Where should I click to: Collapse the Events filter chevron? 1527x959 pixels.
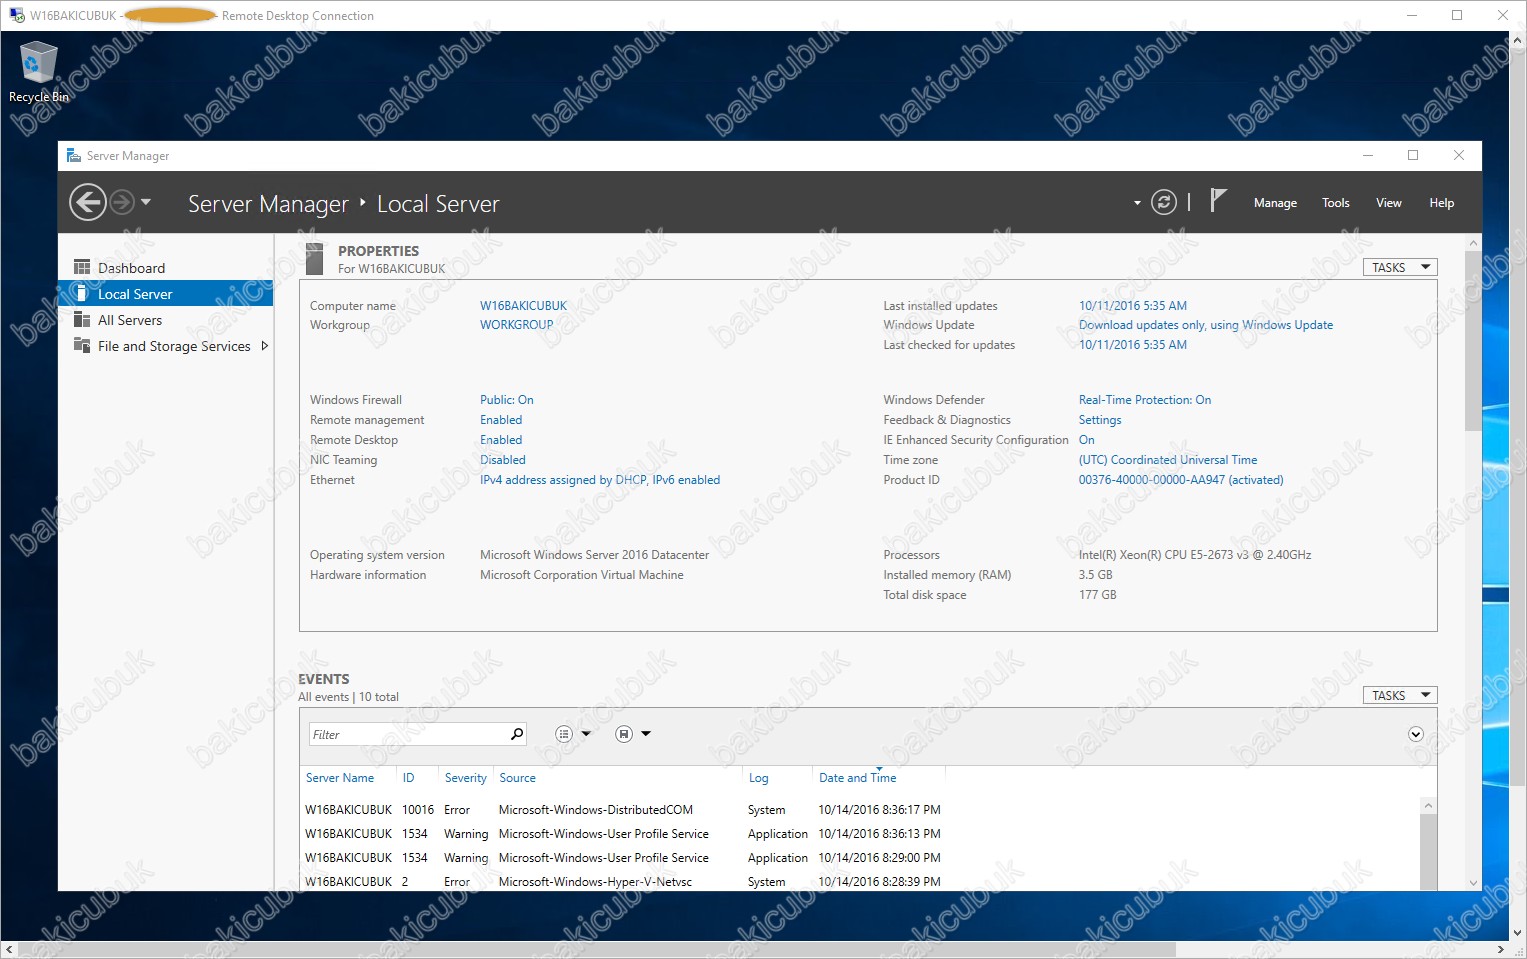tap(1416, 734)
